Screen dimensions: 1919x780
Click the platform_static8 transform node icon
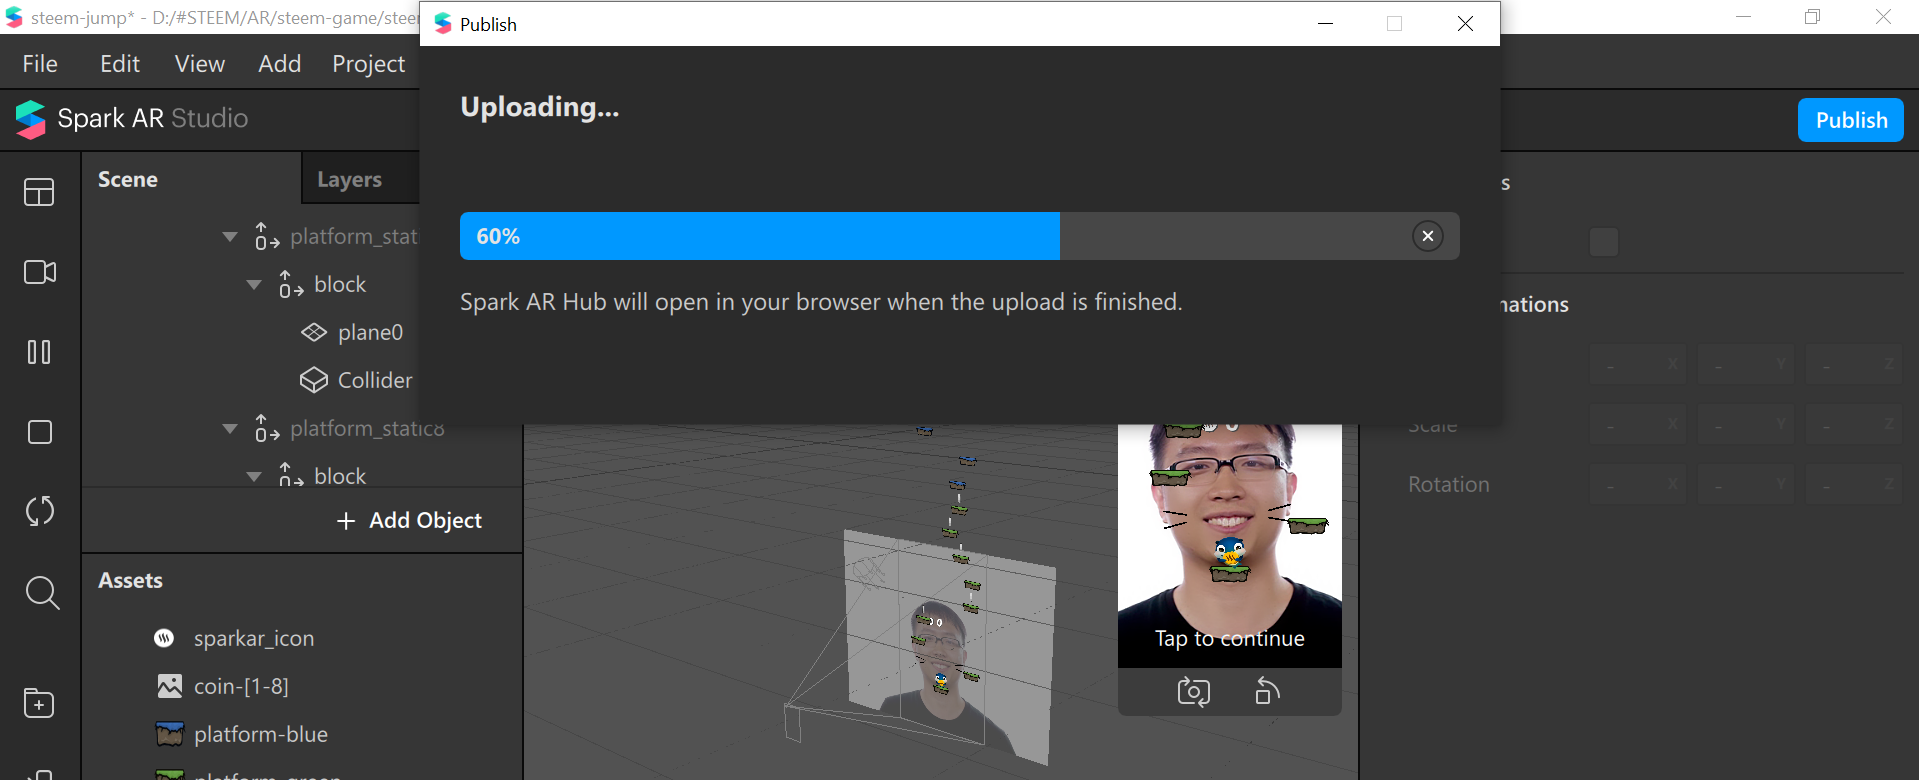pyautogui.click(x=266, y=428)
